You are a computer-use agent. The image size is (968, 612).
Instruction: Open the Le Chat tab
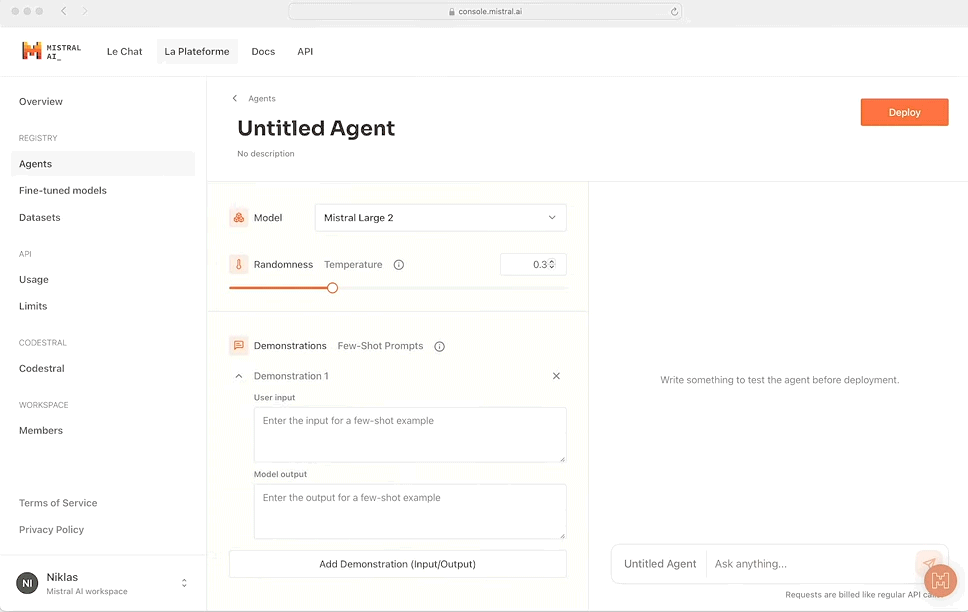[125, 51]
